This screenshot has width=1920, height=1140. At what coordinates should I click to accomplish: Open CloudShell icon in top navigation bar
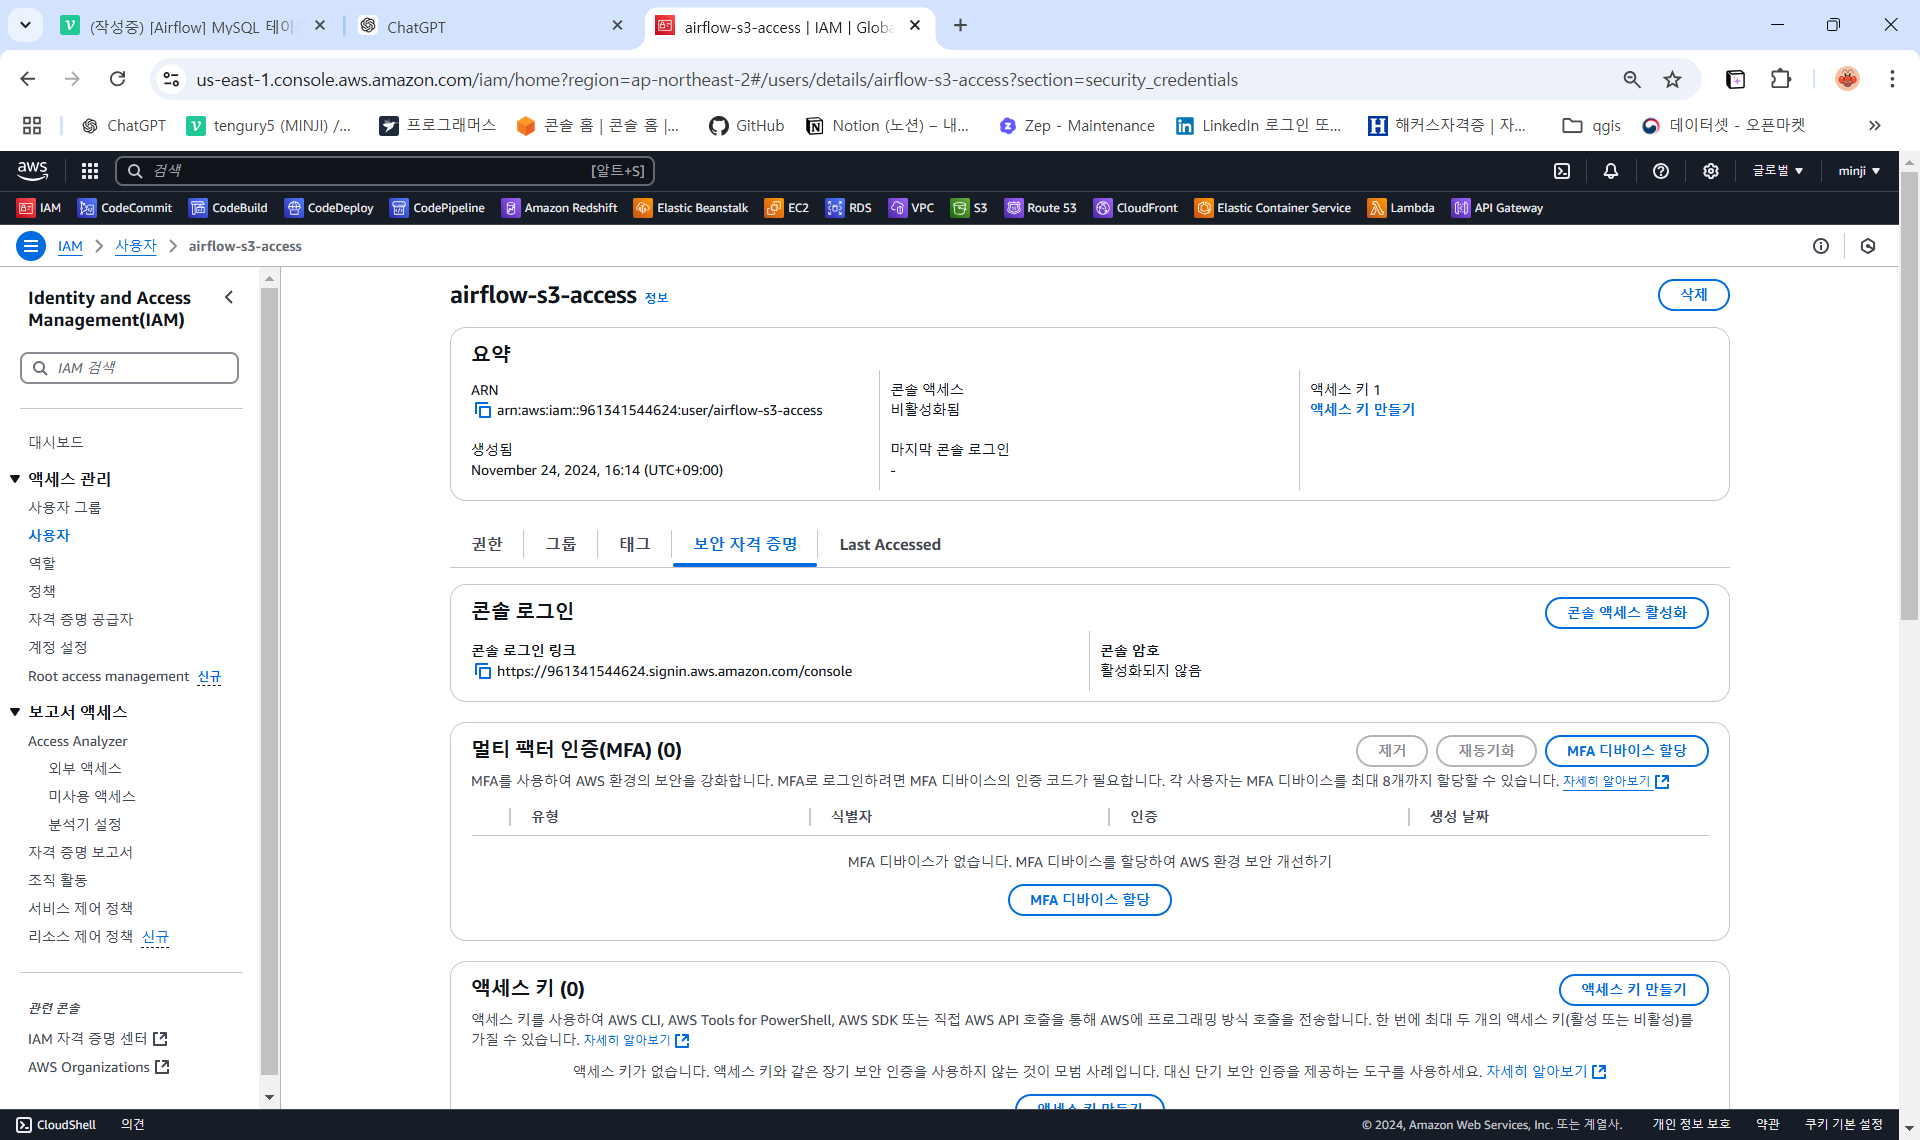click(1562, 171)
